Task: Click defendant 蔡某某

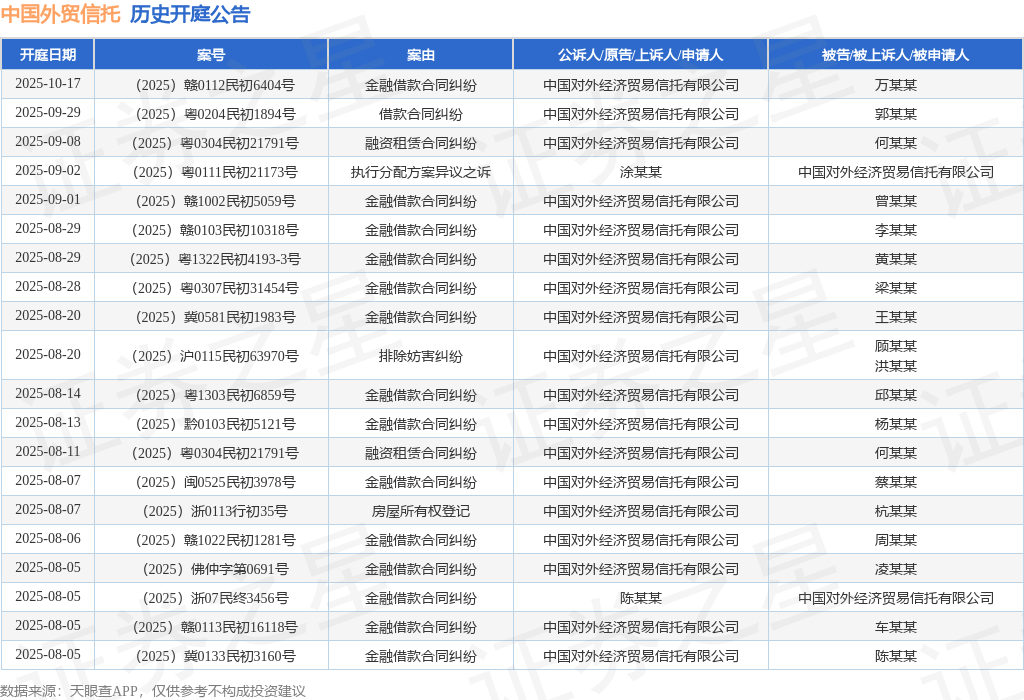Action: [x=896, y=482]
